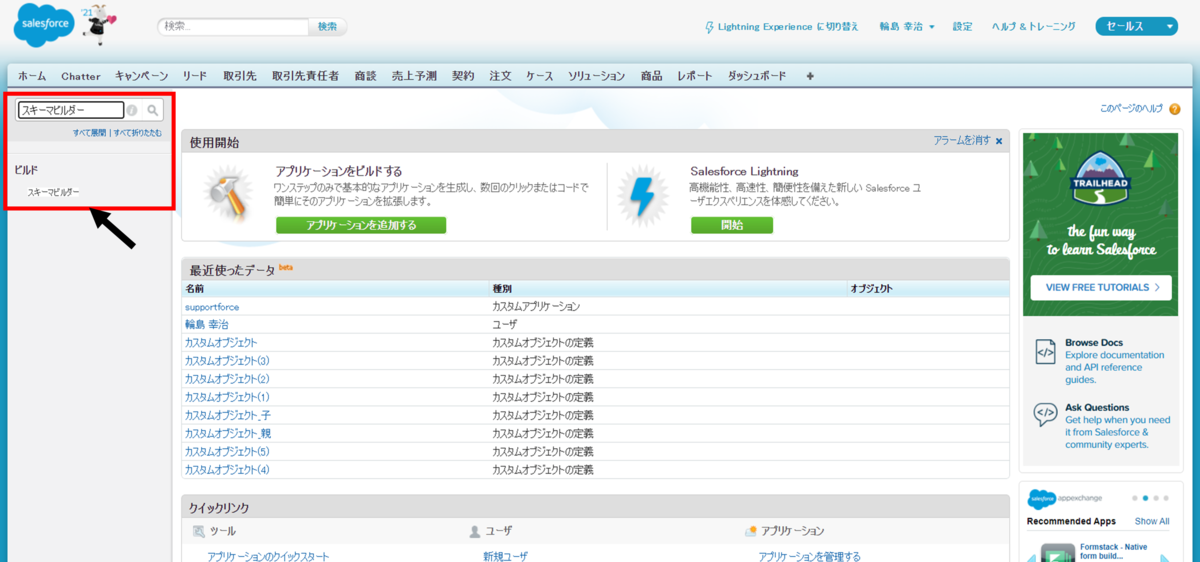
Task: Click アプリケーションを追加する button
Action: (361, 225)
